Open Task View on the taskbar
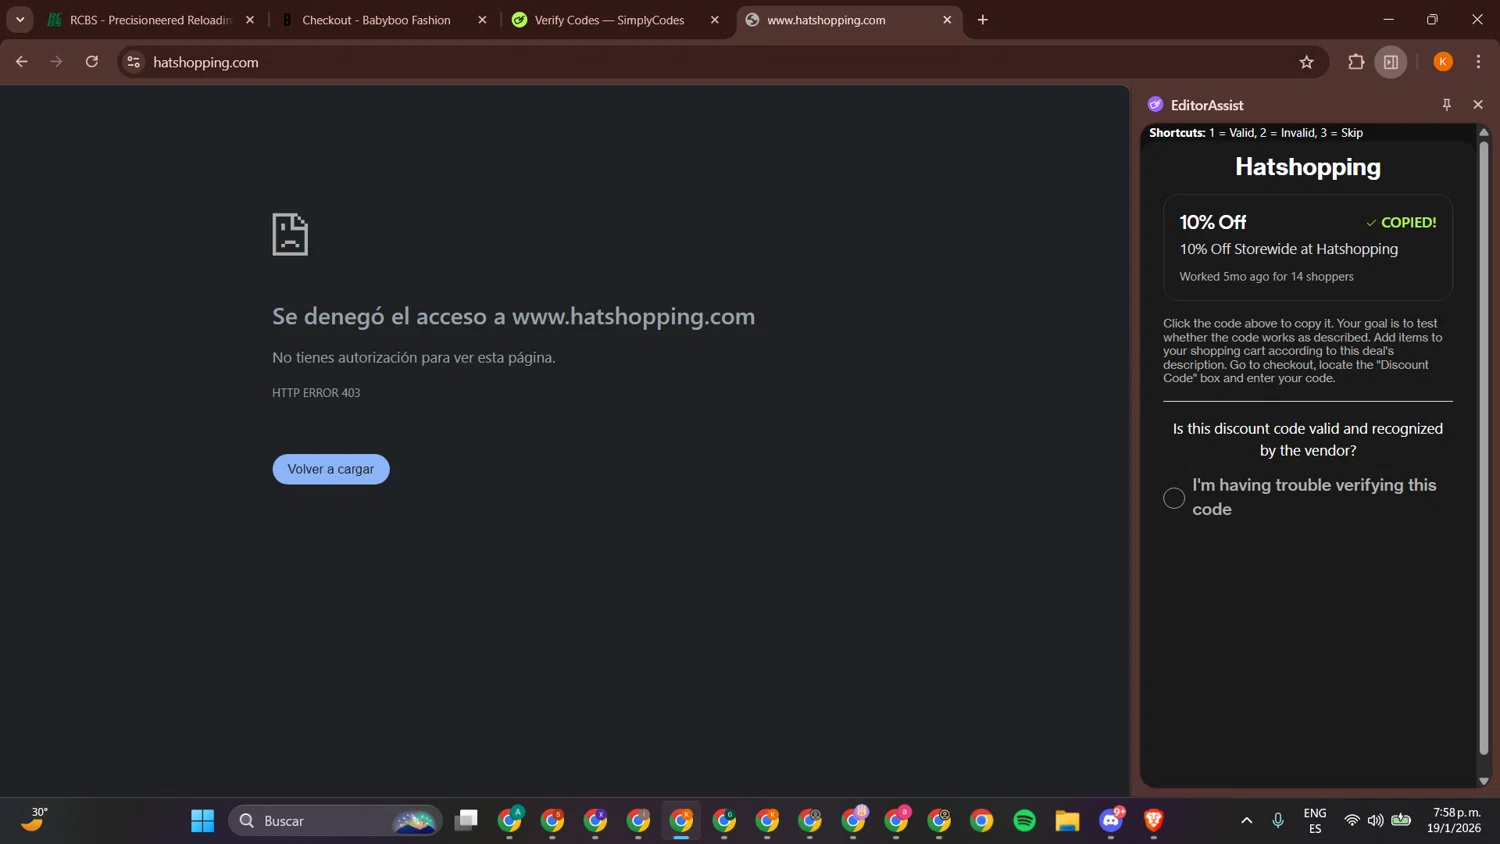The height and width of the screenshot is (844, 1500). pyautogui.click(x=466, y=821)
